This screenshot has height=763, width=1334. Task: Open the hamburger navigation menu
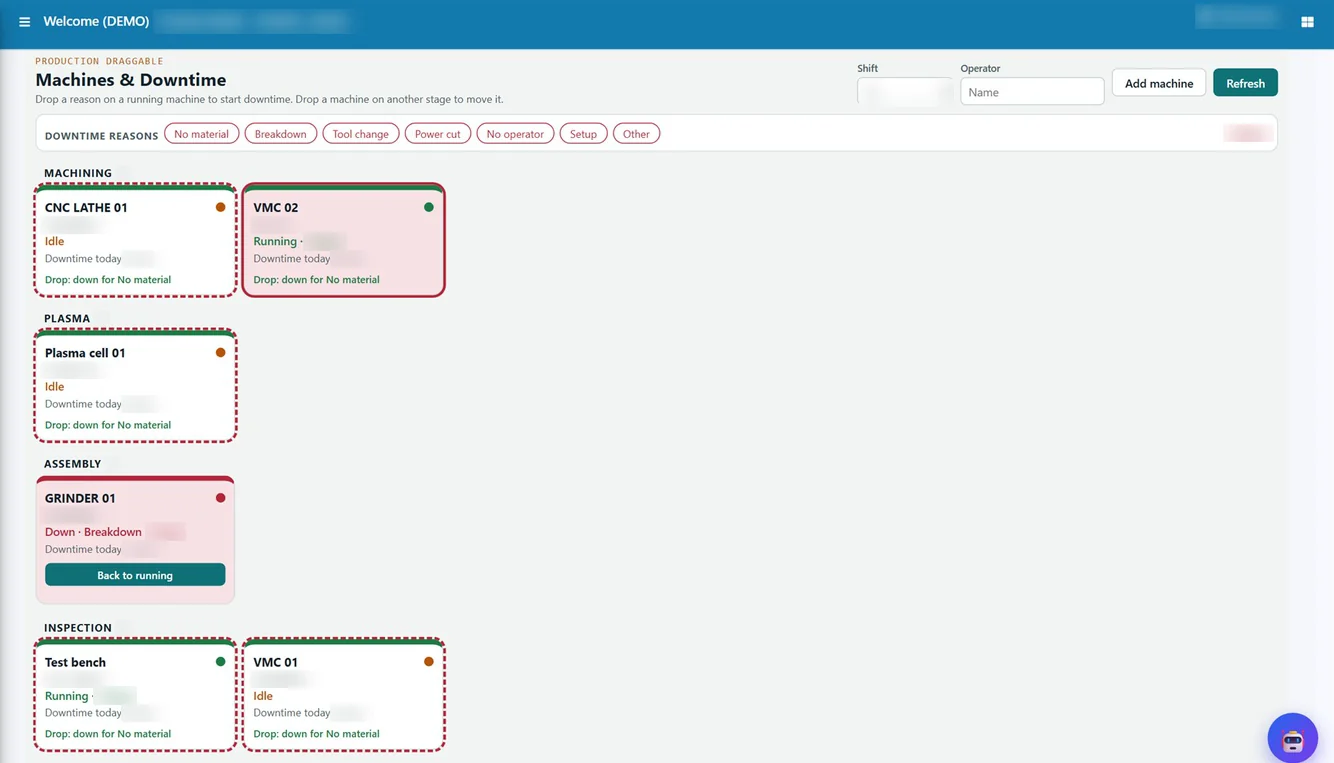(24, 22)
